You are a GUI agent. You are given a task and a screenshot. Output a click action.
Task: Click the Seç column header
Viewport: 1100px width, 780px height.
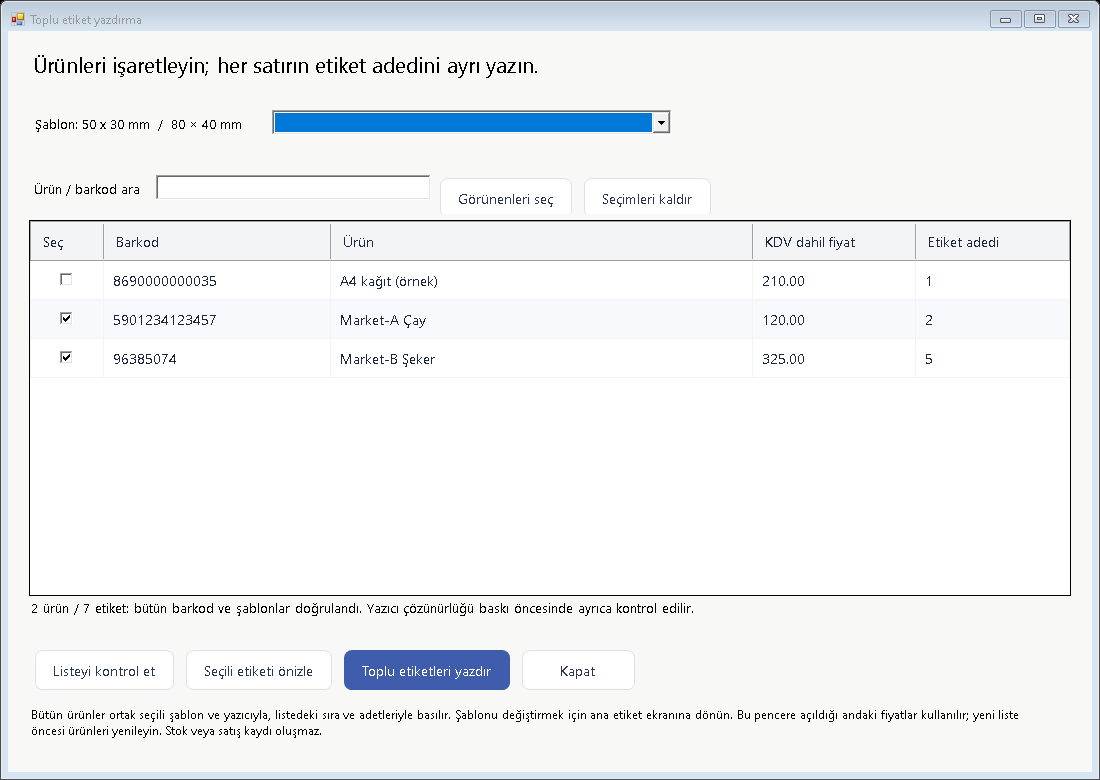(67, 242)
